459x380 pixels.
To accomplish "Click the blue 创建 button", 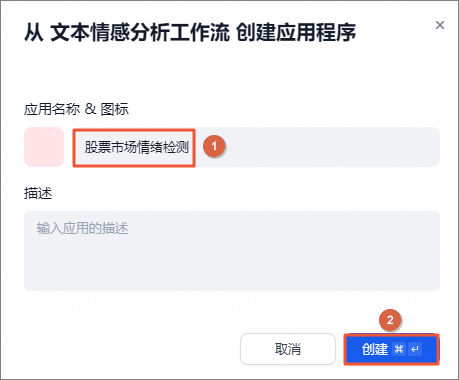I will click(391, 349).
